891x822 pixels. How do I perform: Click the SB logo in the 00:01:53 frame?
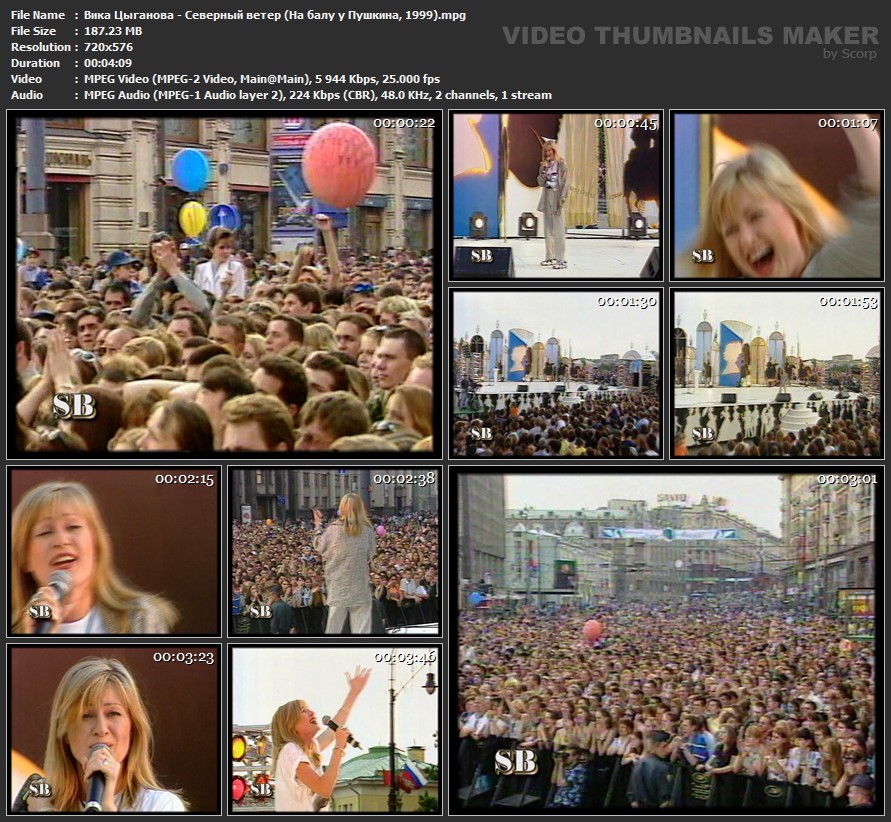pyautogui.click(x=704, y=434)
